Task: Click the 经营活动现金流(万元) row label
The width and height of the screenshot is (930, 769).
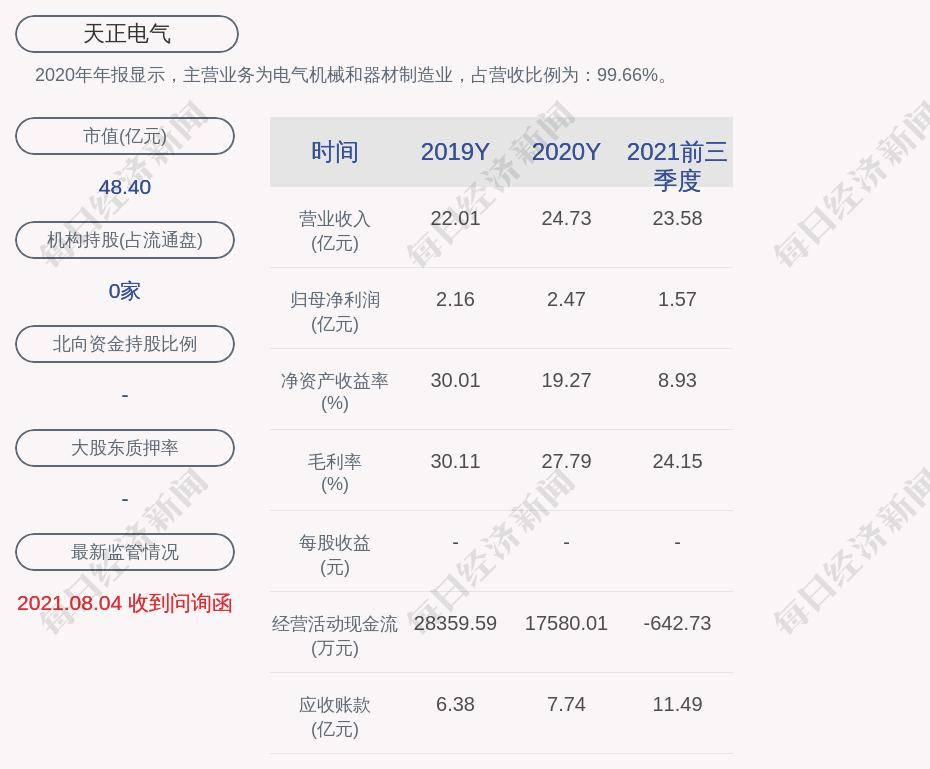Action: (x=335, y=635)
